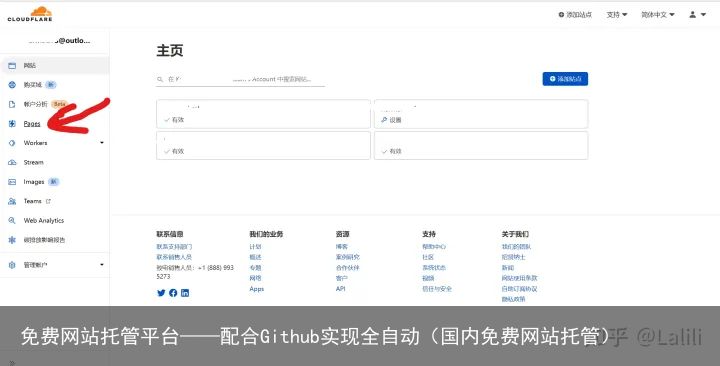Image resolution: width=720 pixels, height=366 pixels.
Task: Open the Cloudflare logo home link
Action: (x=30, y=14)
